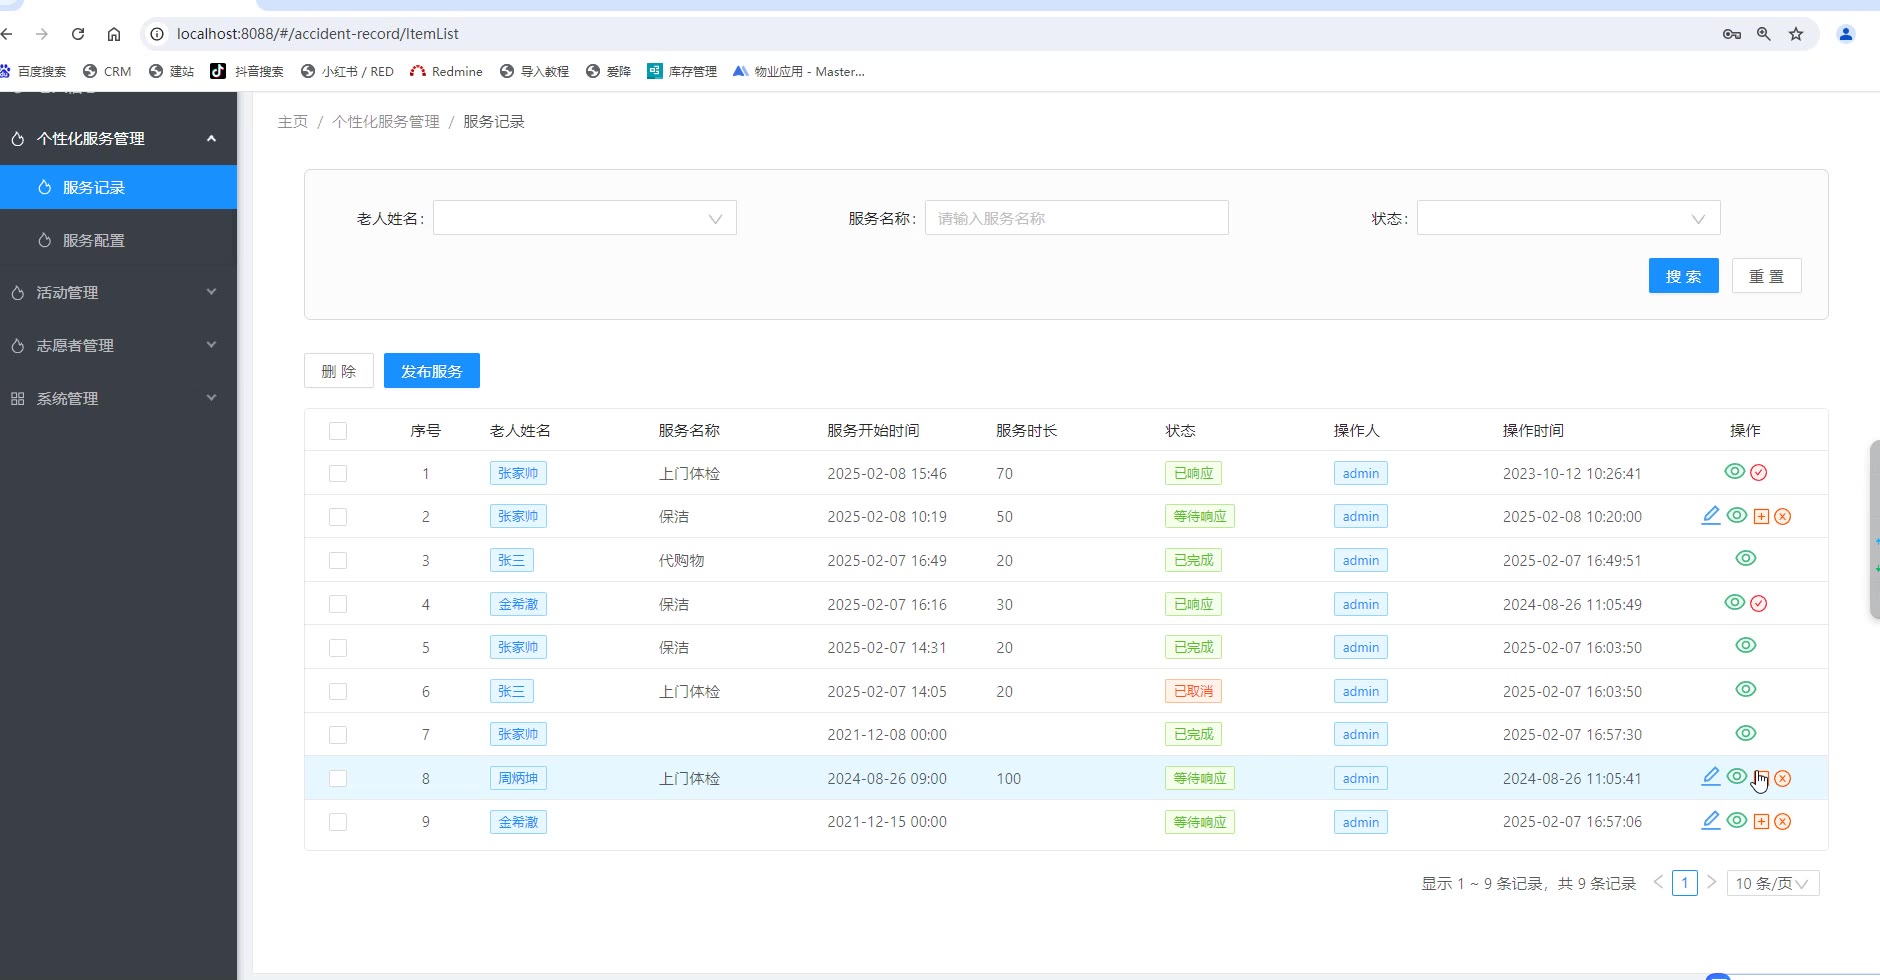This screenshot has width=1880, height=980.
Task: Check the checkbox for row 7
Action: pyautogui.click(x=338, y=735)
